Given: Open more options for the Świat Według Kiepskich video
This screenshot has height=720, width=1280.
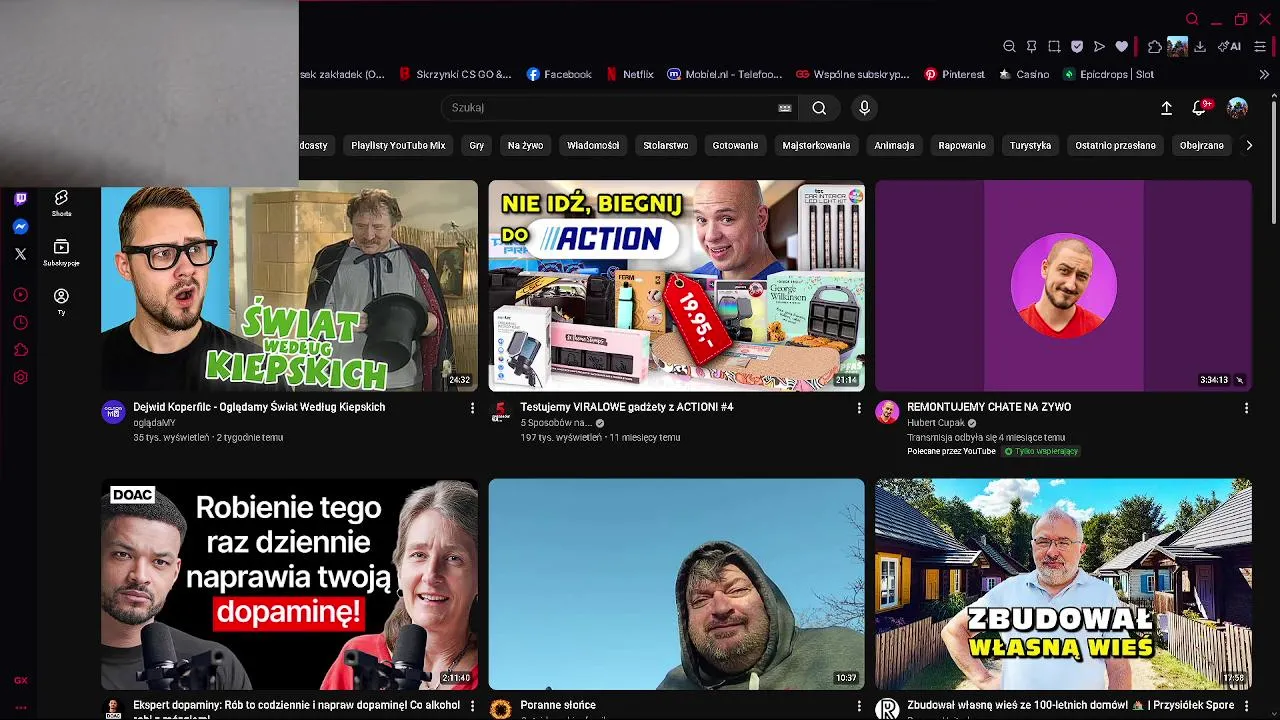Looking at the screenshot, I should 473,408.
